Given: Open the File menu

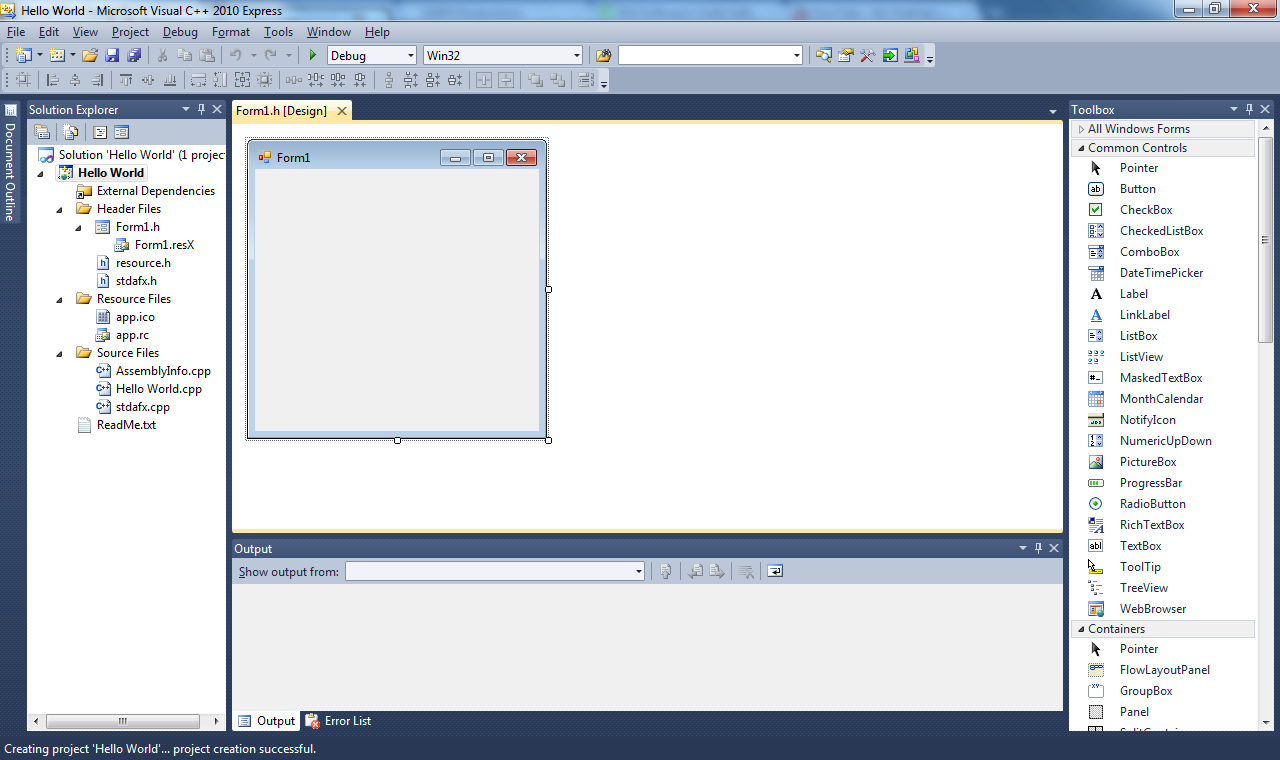Looking at the screenshot, I should click(x=15, y=32).
